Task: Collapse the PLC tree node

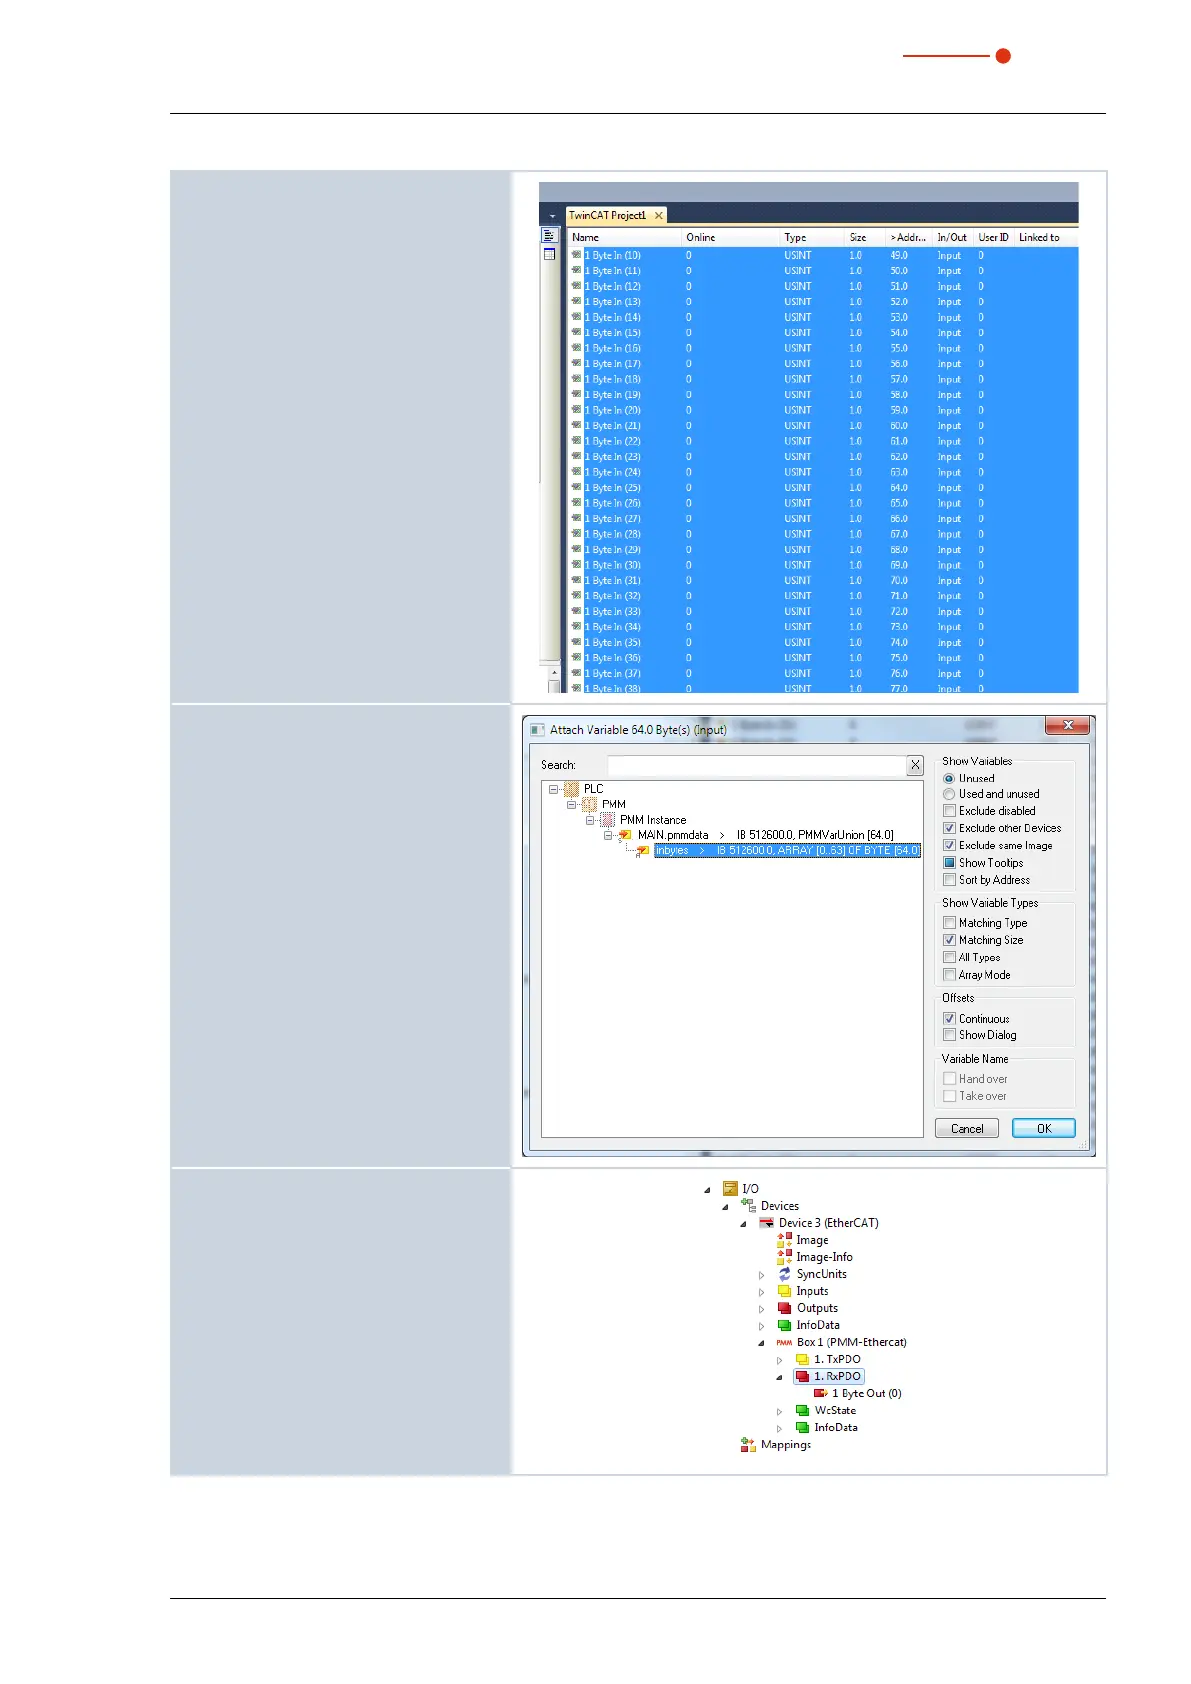Action: (553, 789)
